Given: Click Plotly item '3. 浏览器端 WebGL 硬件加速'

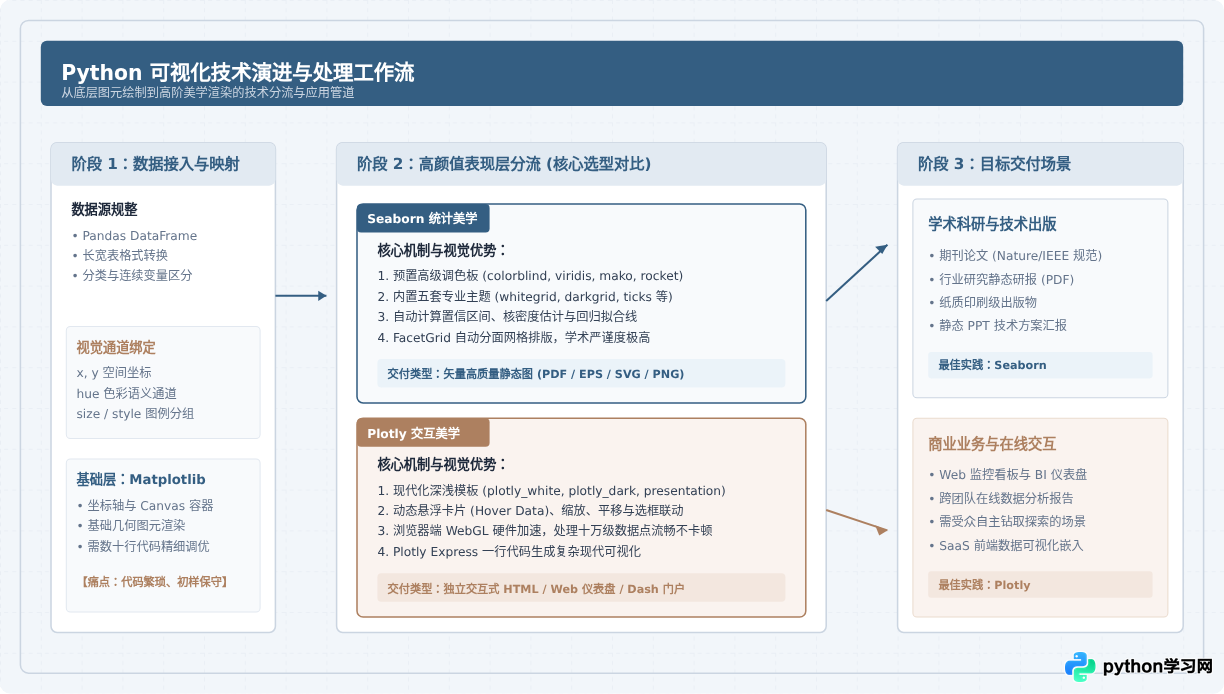Looking at the screenshot, I should tap(544, 530).
